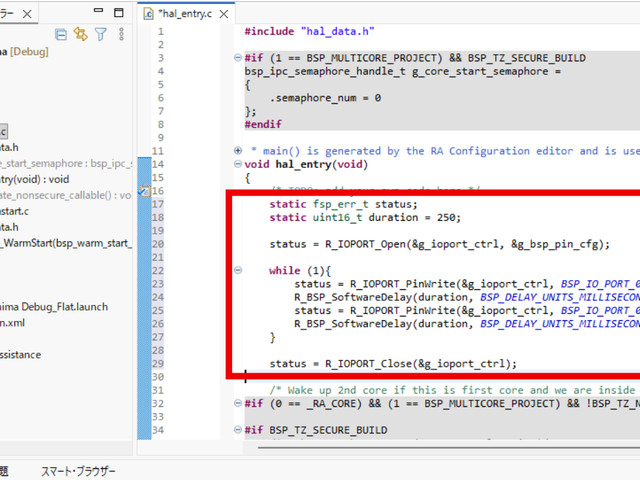Select hal_entry(void) : void outline entry
This screenshot has height=480, width=640.
coord(35,179)
